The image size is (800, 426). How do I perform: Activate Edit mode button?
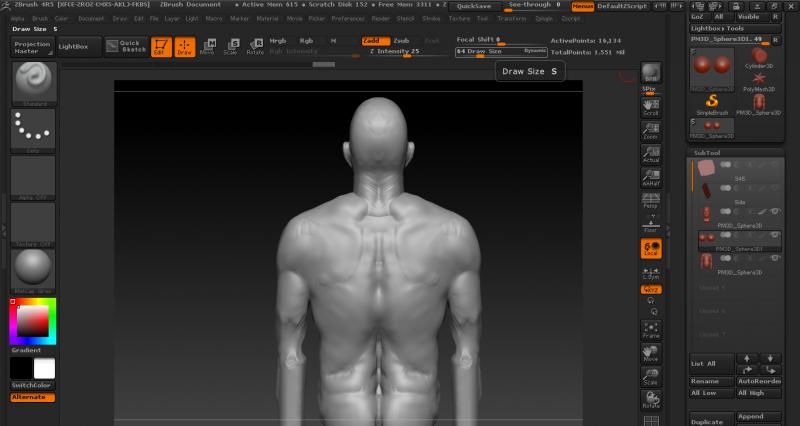click(x=161, y=46)
